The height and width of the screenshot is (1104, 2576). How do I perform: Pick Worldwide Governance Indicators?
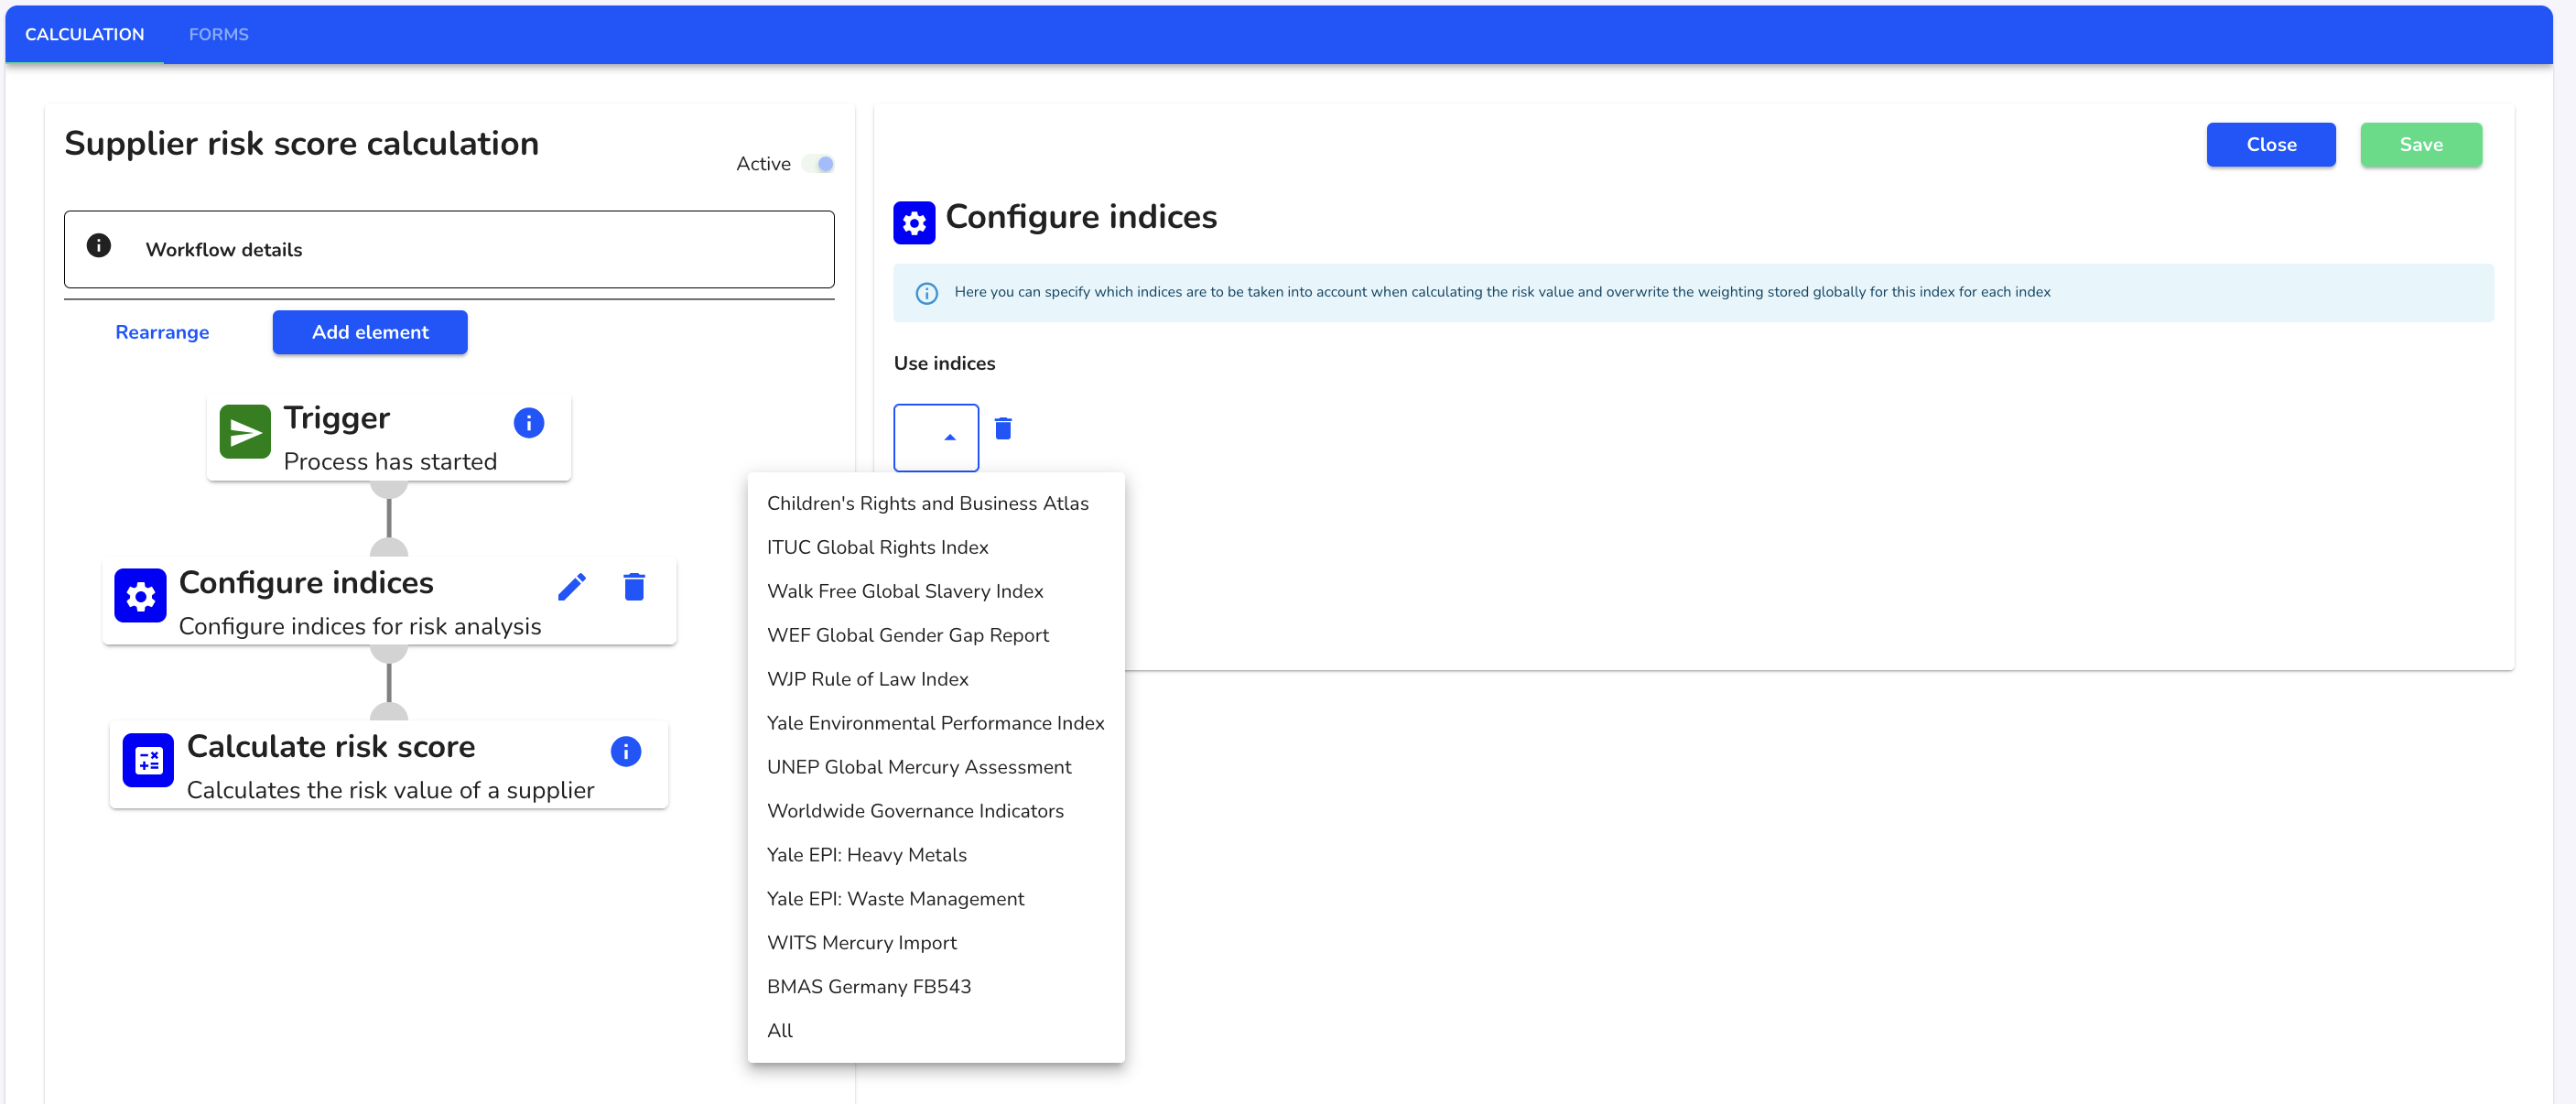click(x=936, y=811)
